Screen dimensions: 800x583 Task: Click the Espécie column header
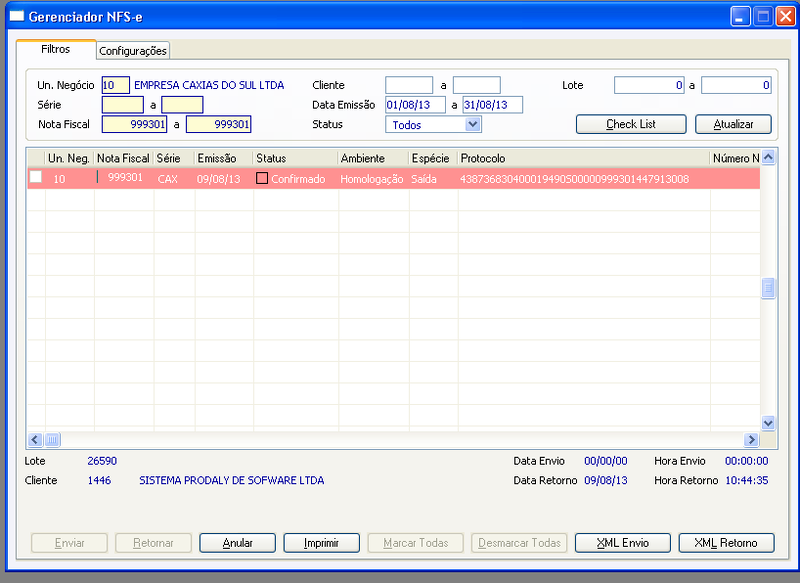(x=433, y=158)
